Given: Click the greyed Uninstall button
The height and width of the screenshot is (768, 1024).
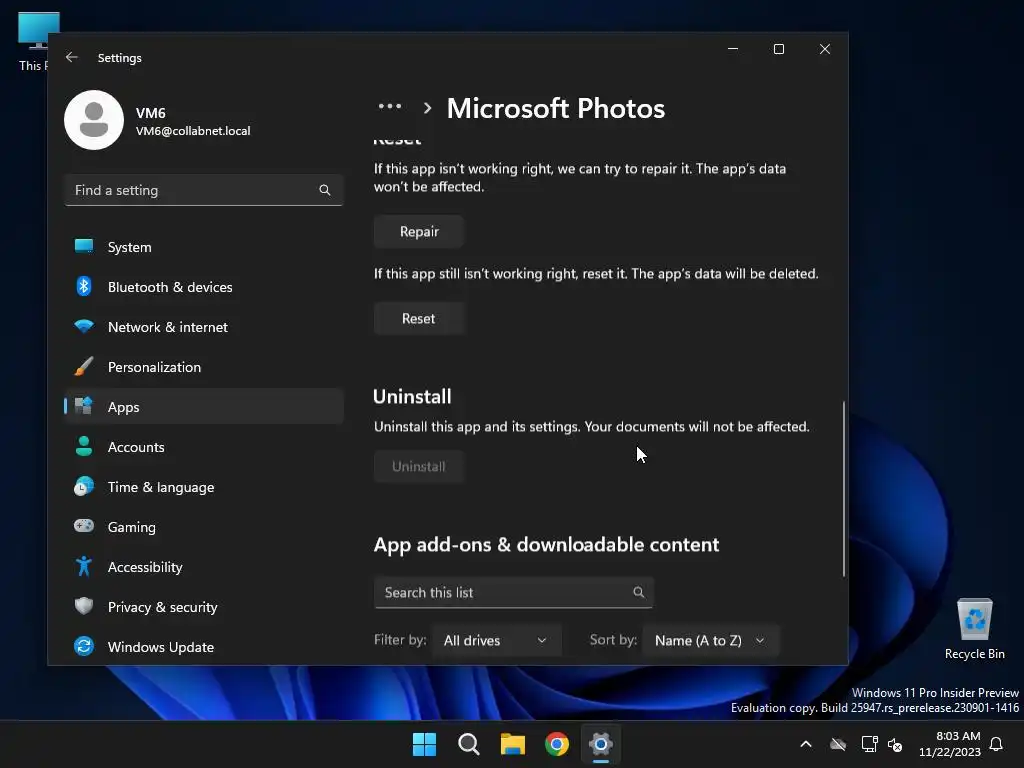Looking at the screenshot, I should point(419,466).
